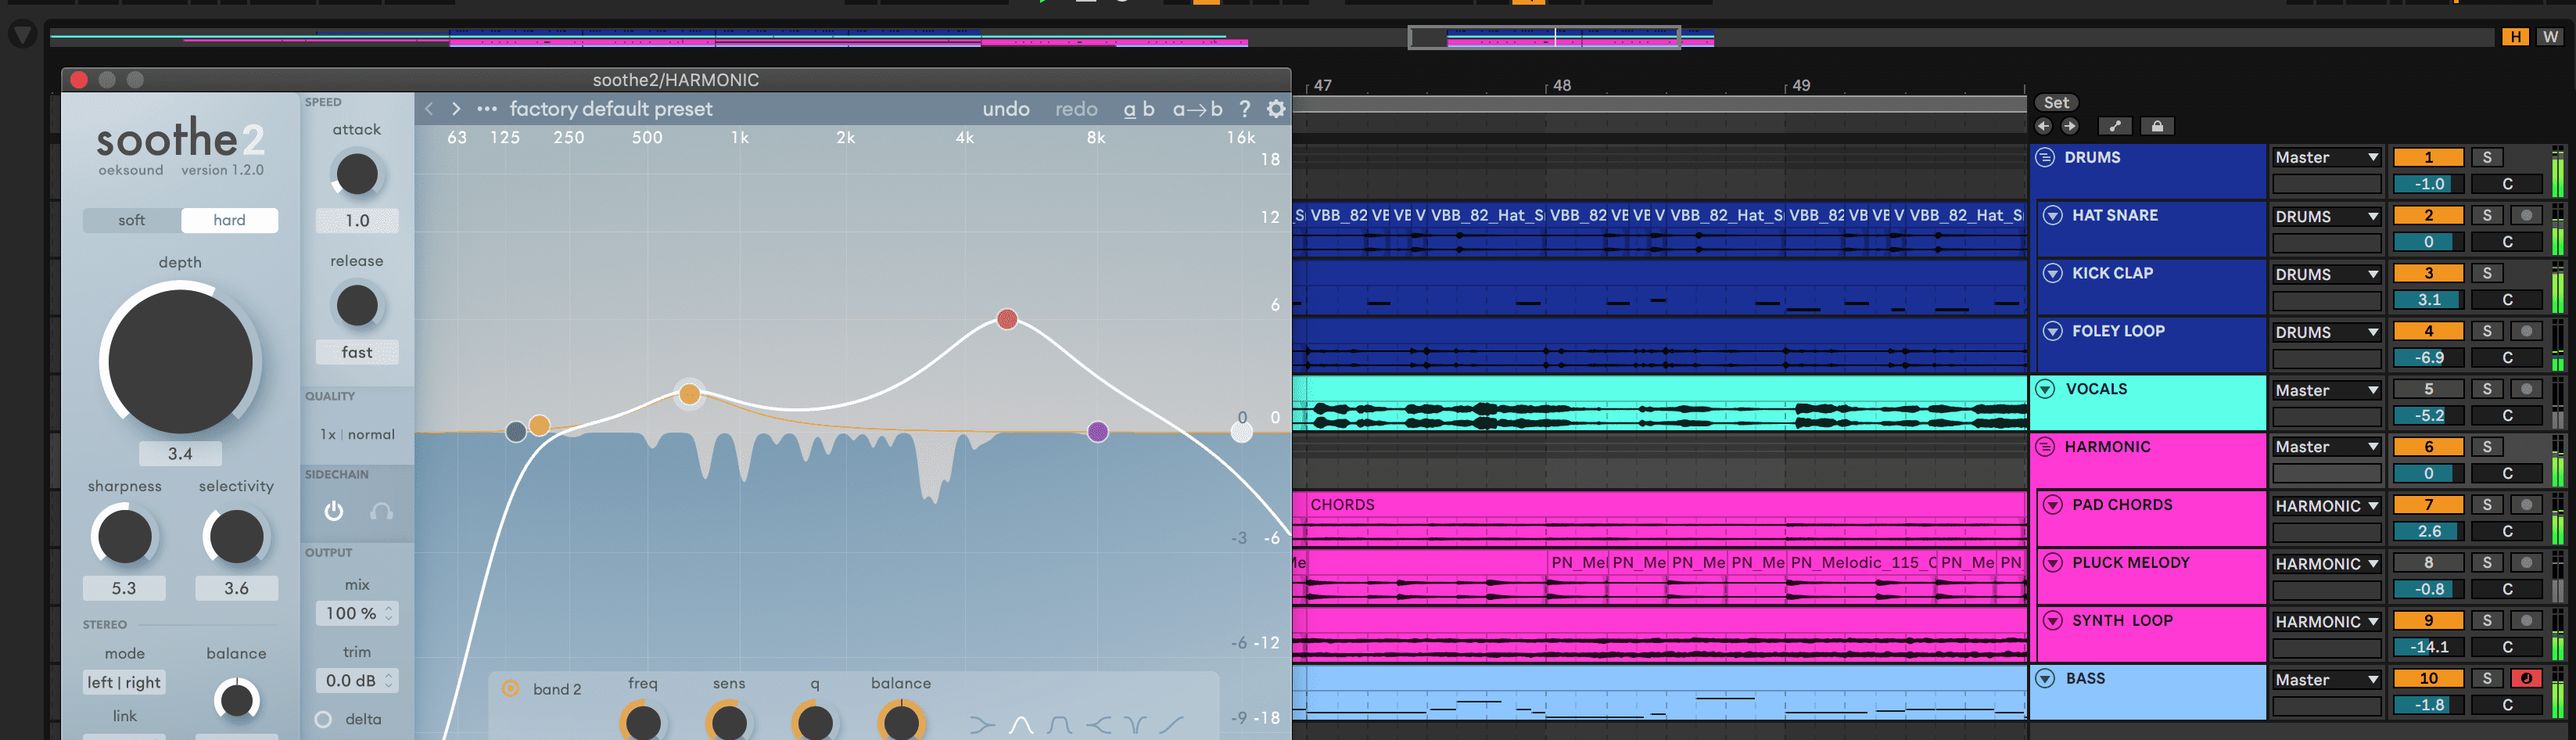Adjust the sharpness knob
Viewport: 2576px width, 740px height.
click(124, 536)
